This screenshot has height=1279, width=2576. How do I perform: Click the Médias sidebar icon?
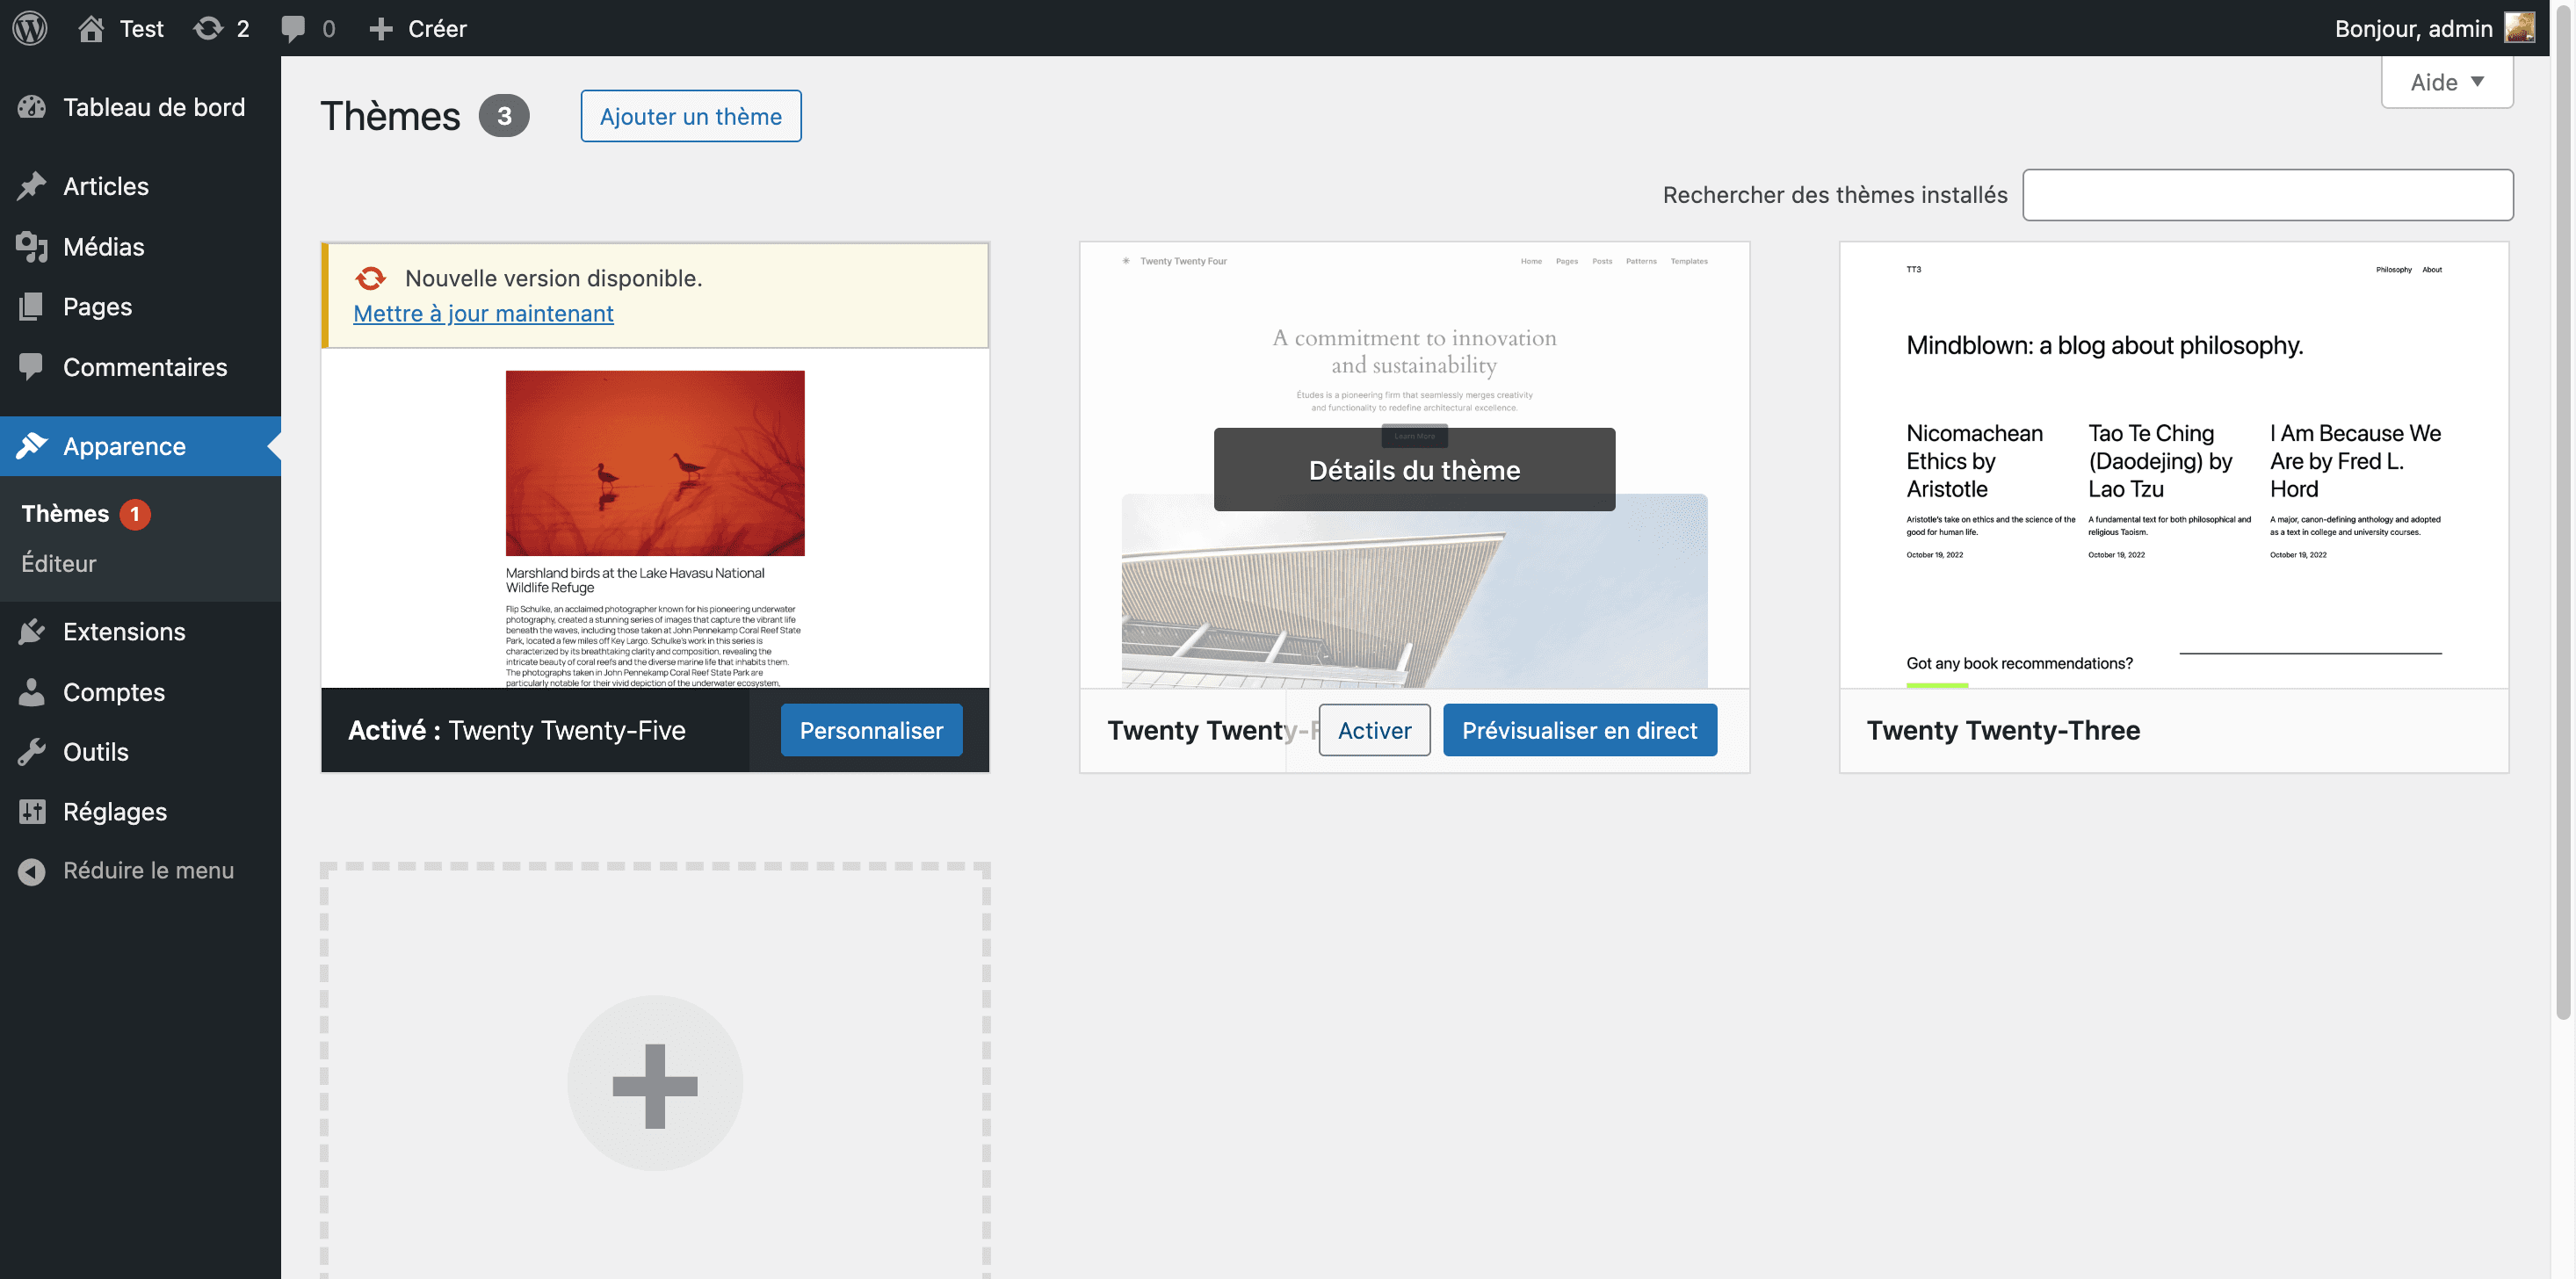pos(32,247)
